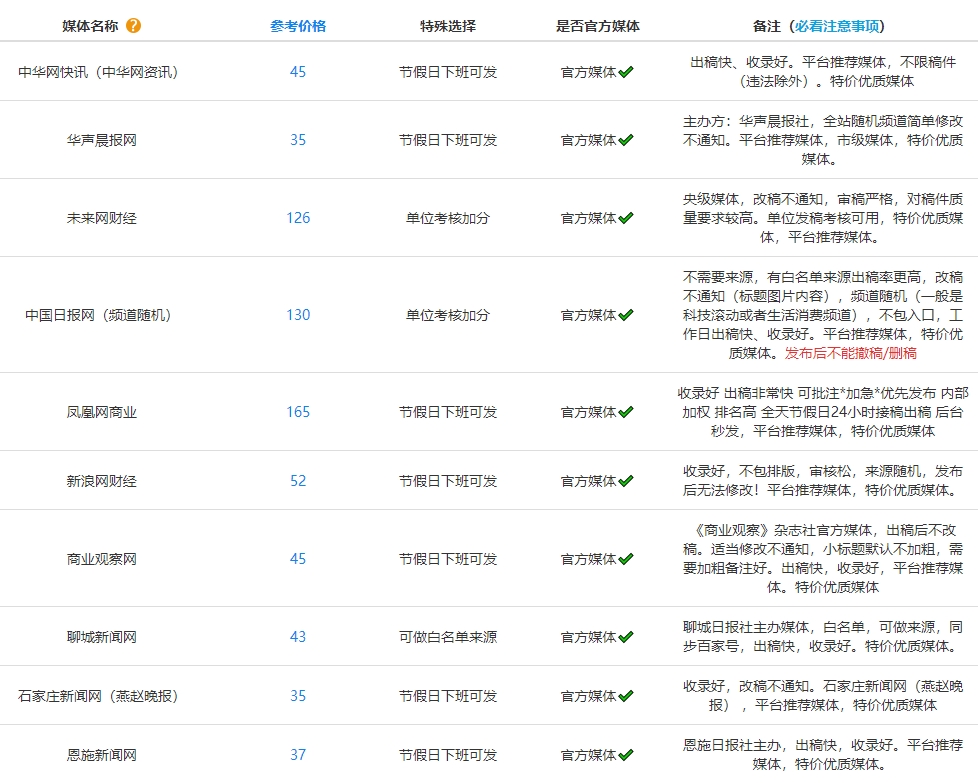Select media 未来网财经
This screenshot has height=783, width=978.
(x=102, y=218)
